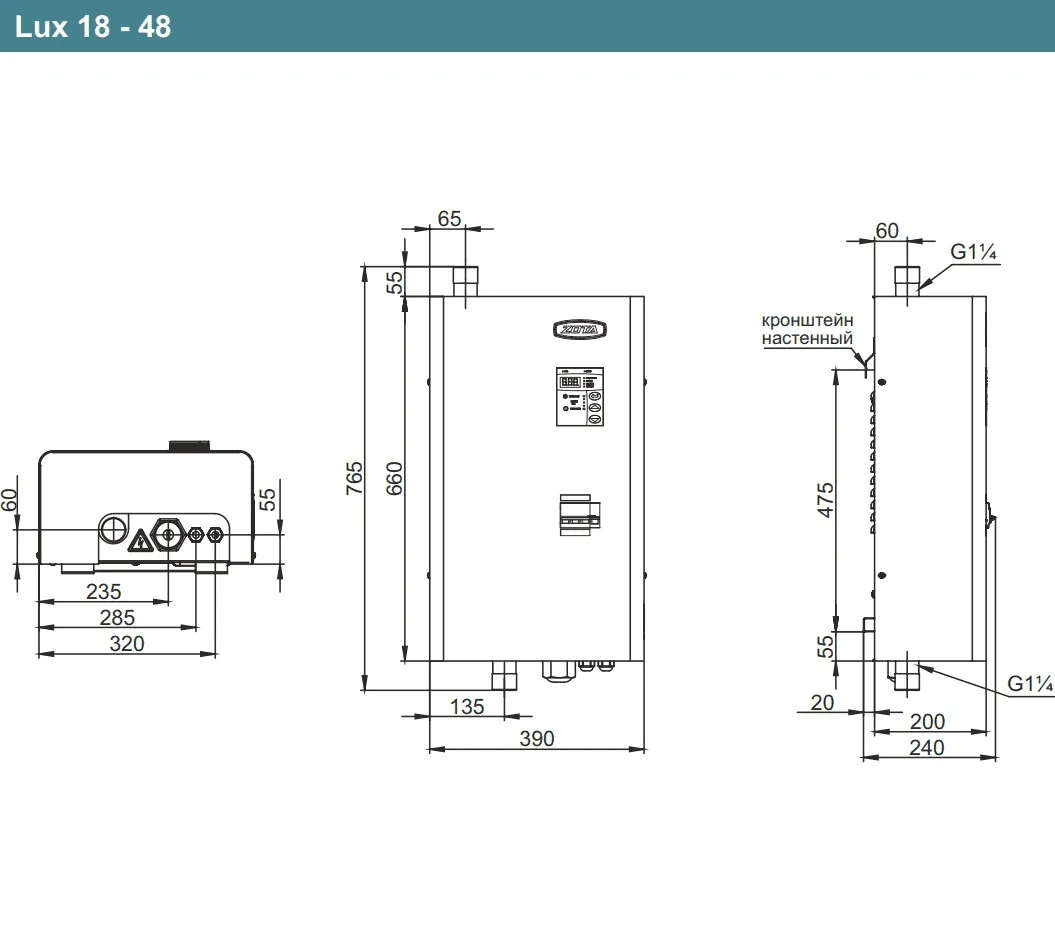This screenshot has width=1055, height=950.
Task: Click the 200 depth dimension
Action: pyautogui.click(x=927, y=721)
